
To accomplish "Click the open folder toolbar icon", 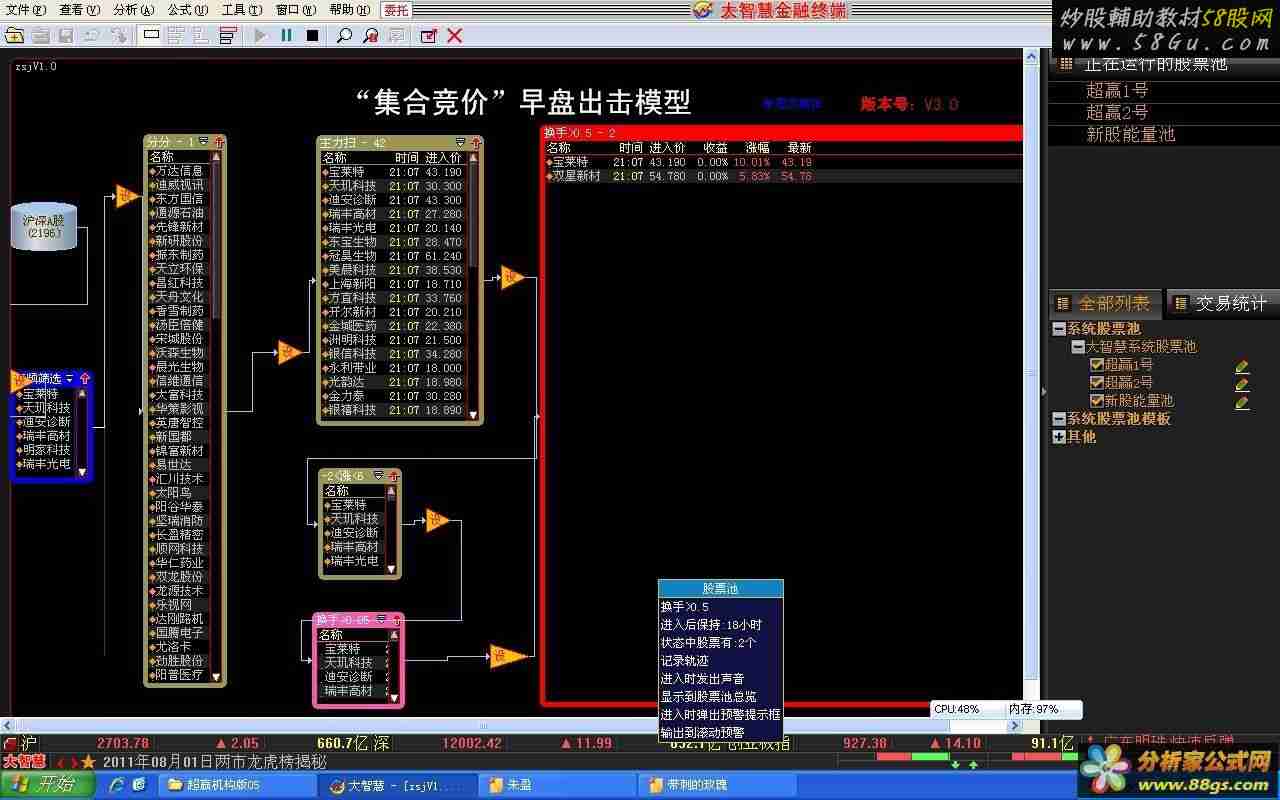I will (14, 36).
